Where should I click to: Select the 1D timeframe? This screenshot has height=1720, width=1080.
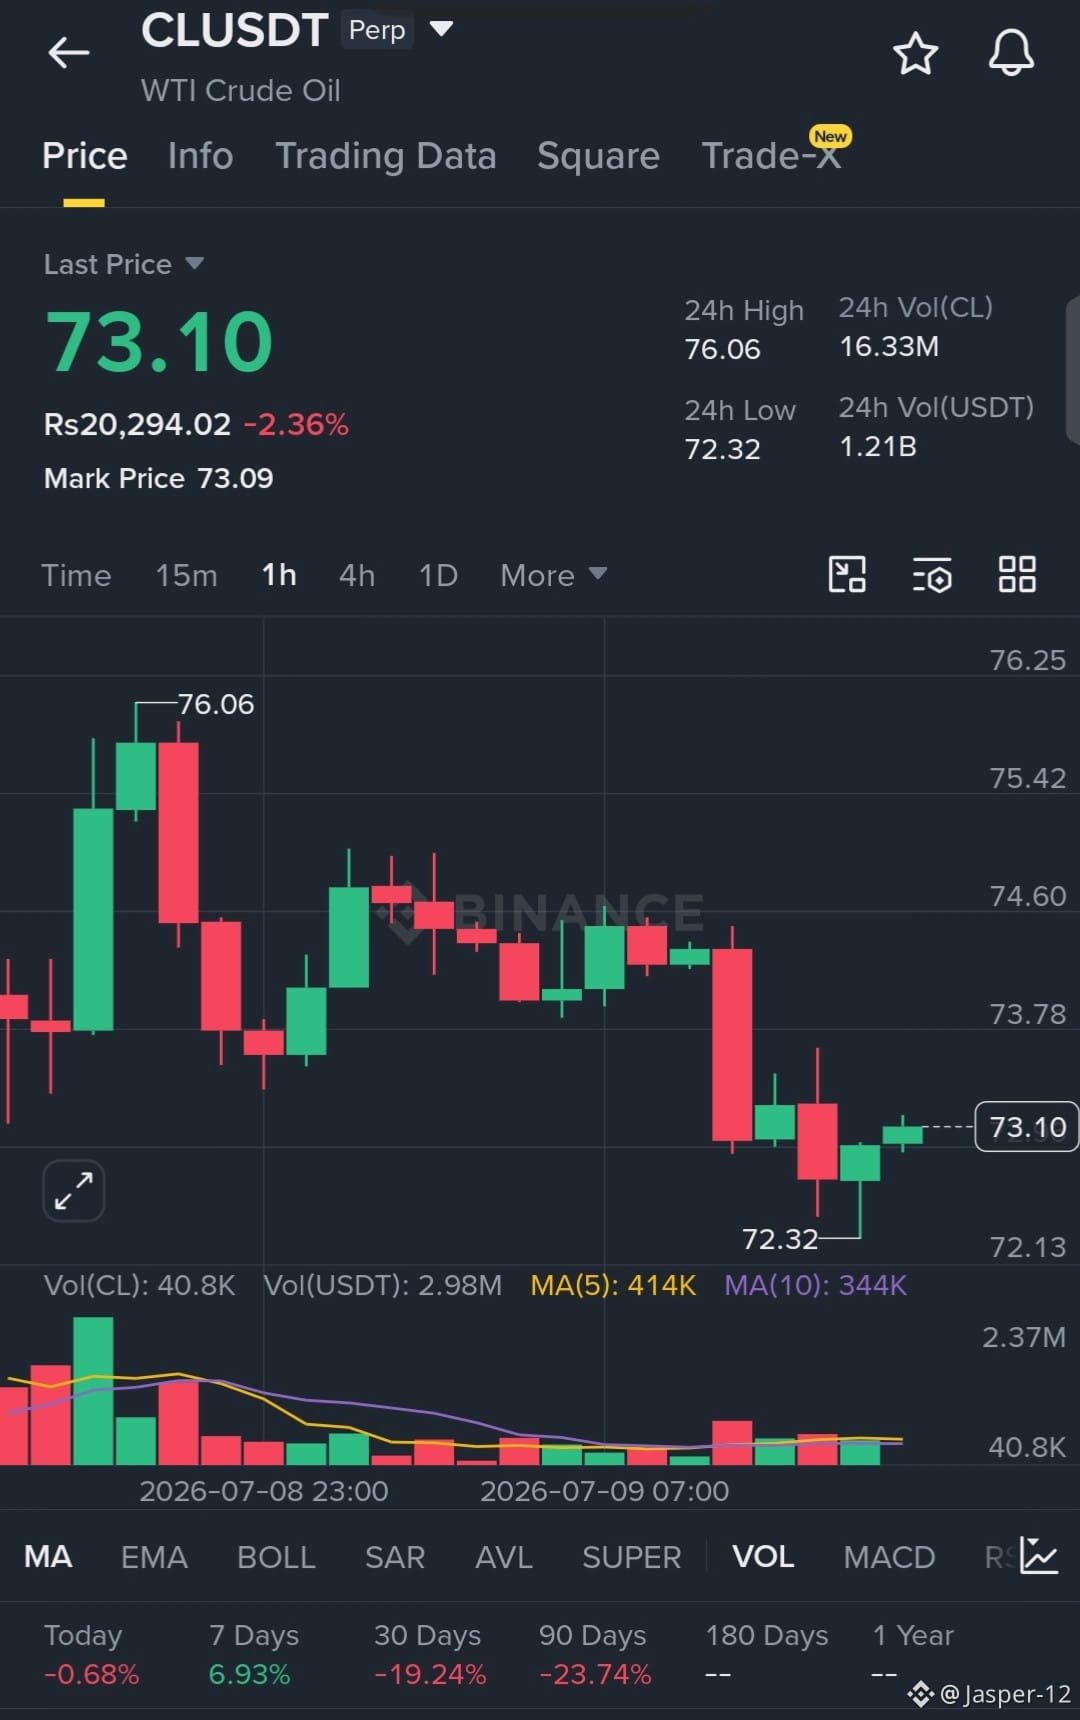coord(438,575)
